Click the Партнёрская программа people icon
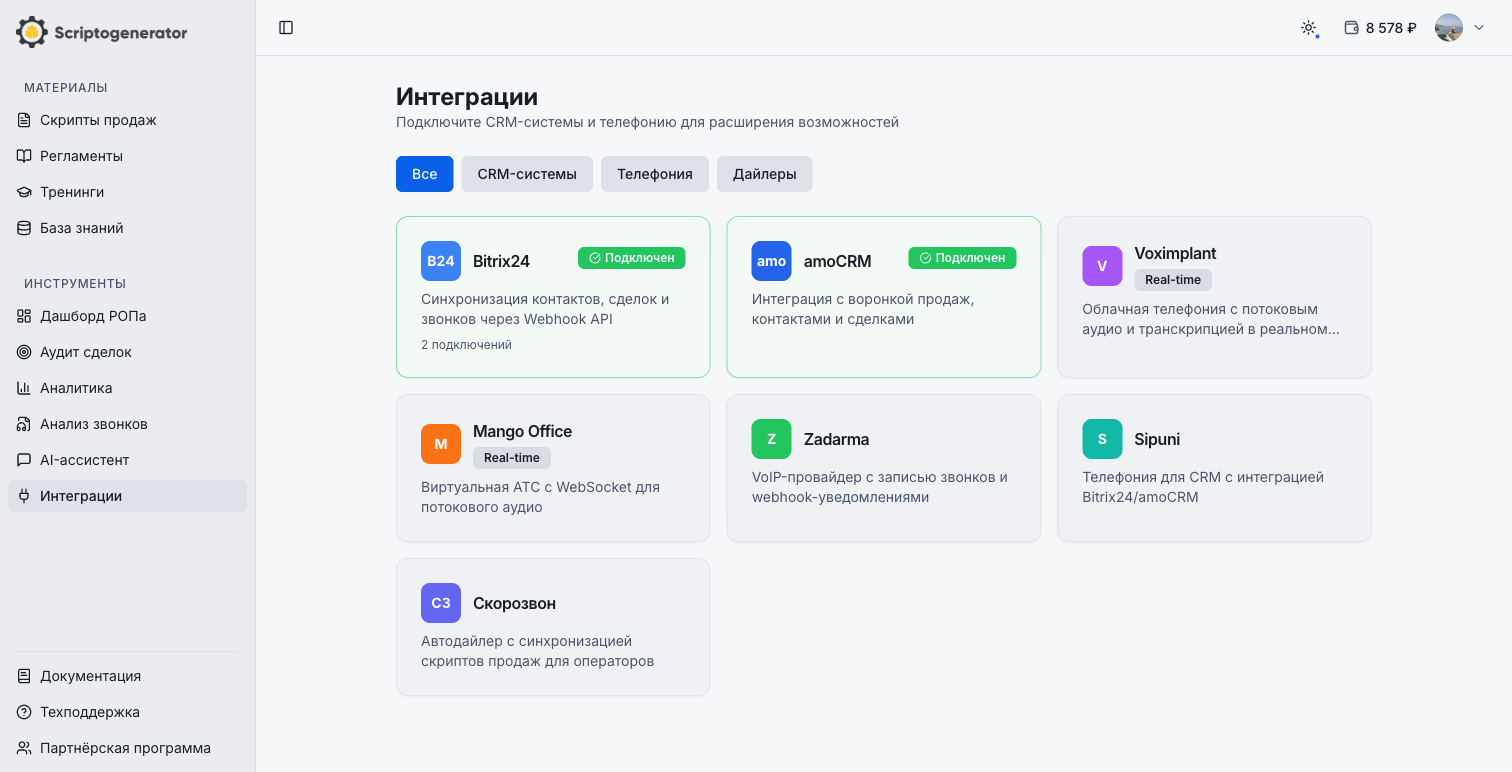 (24, 748)
